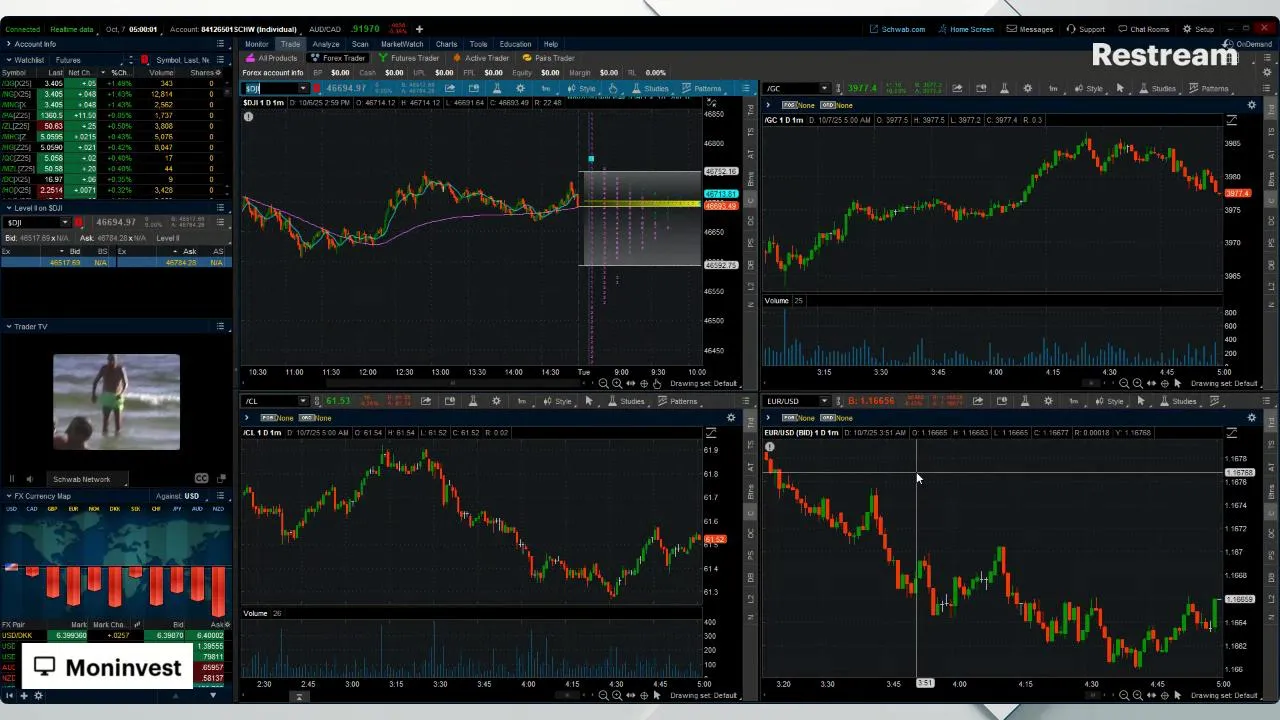Toggle closed captions on Trader TV
The width and height of the screenshot is (1280, 720).
pyautogui.click(x=201, y=479)
